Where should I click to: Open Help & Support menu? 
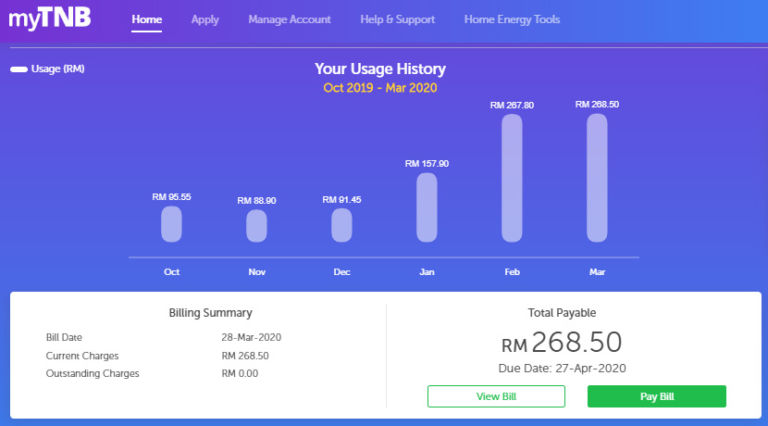pyautogui.click(x=397, y=20)
